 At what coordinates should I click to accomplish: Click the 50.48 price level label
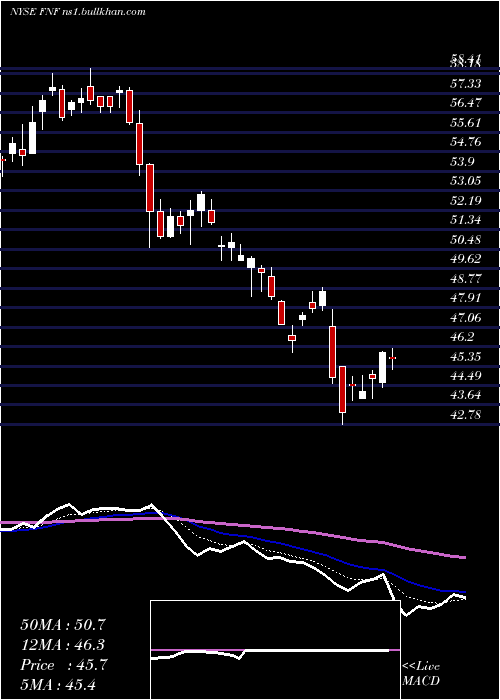click(466, 239)
